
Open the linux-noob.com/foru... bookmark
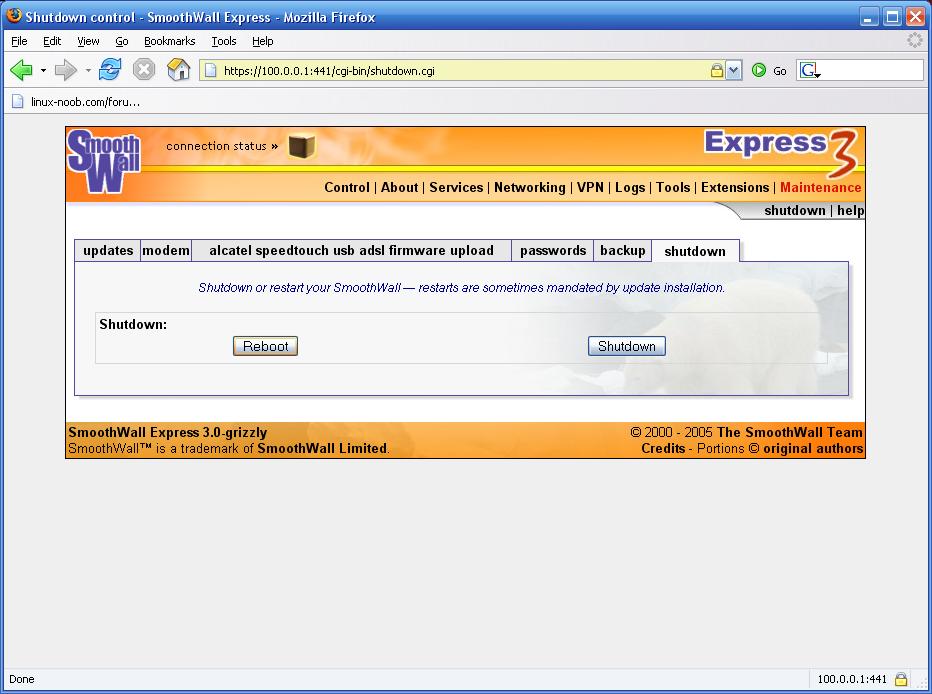pyautogui.click(x=77, y=102)
